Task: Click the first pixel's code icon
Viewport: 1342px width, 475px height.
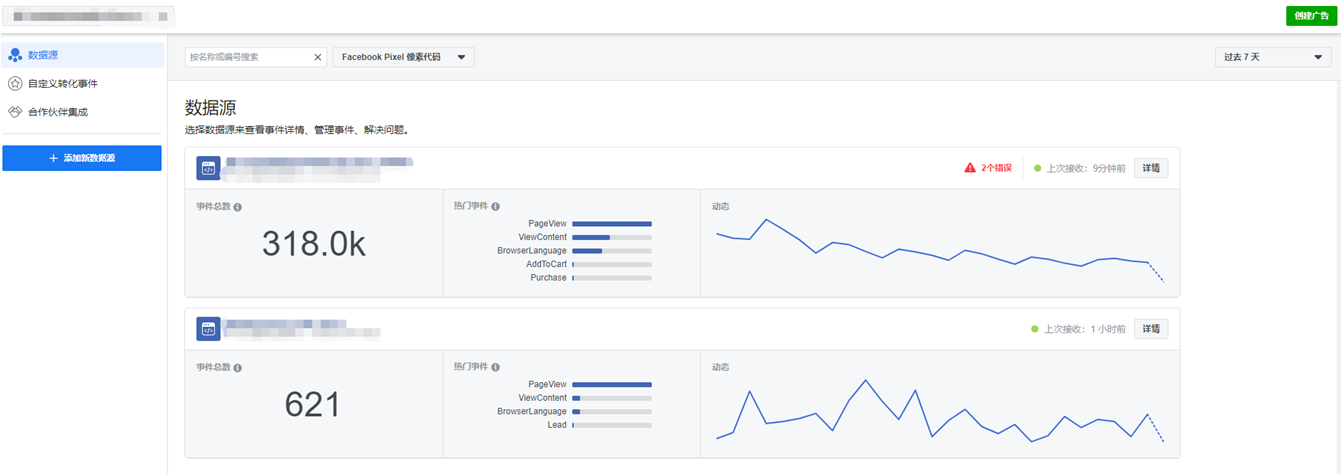Action: pyautogui.click(x=208, y=168)
